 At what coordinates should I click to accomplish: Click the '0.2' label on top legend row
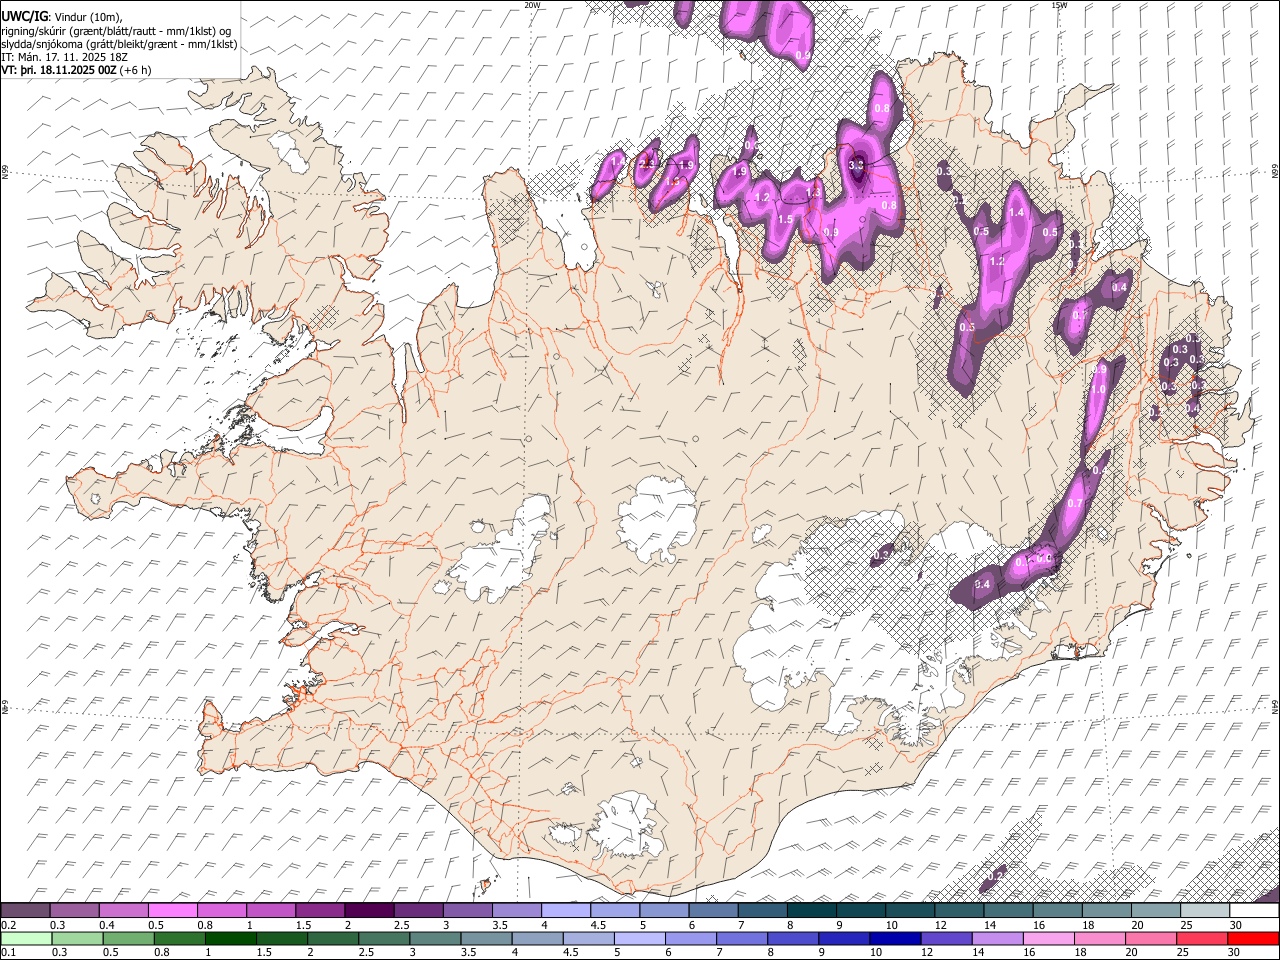coord(8,925)
